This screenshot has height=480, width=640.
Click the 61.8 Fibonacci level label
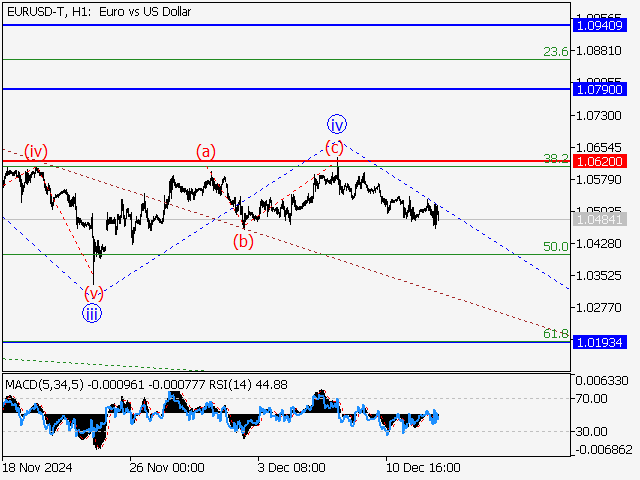[556, 333]
